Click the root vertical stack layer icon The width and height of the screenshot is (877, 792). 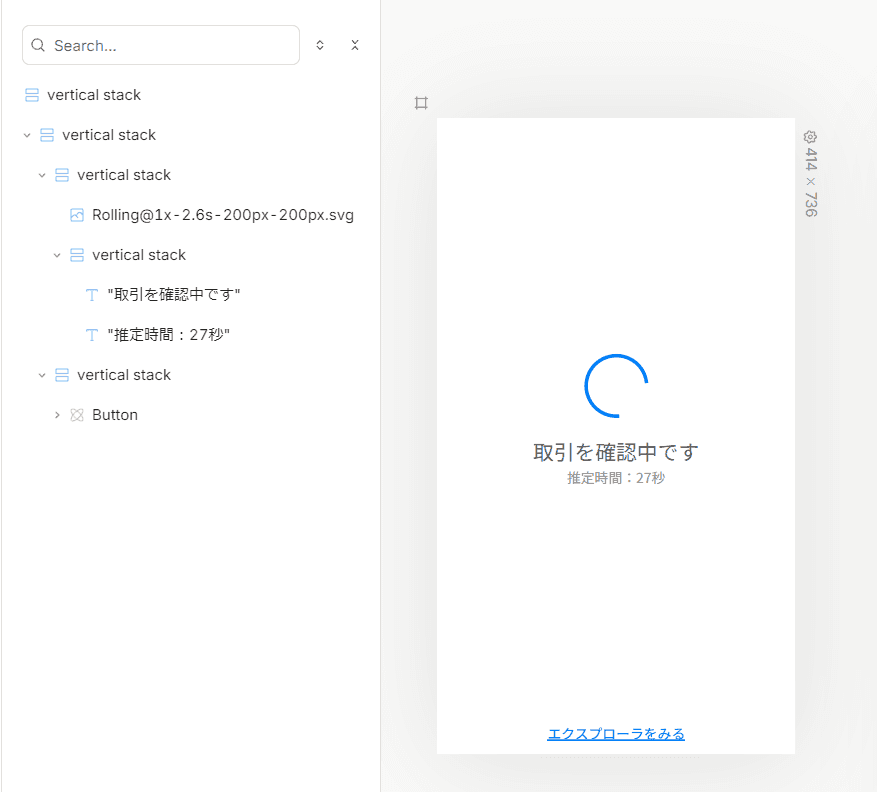(x=32, y=95)
